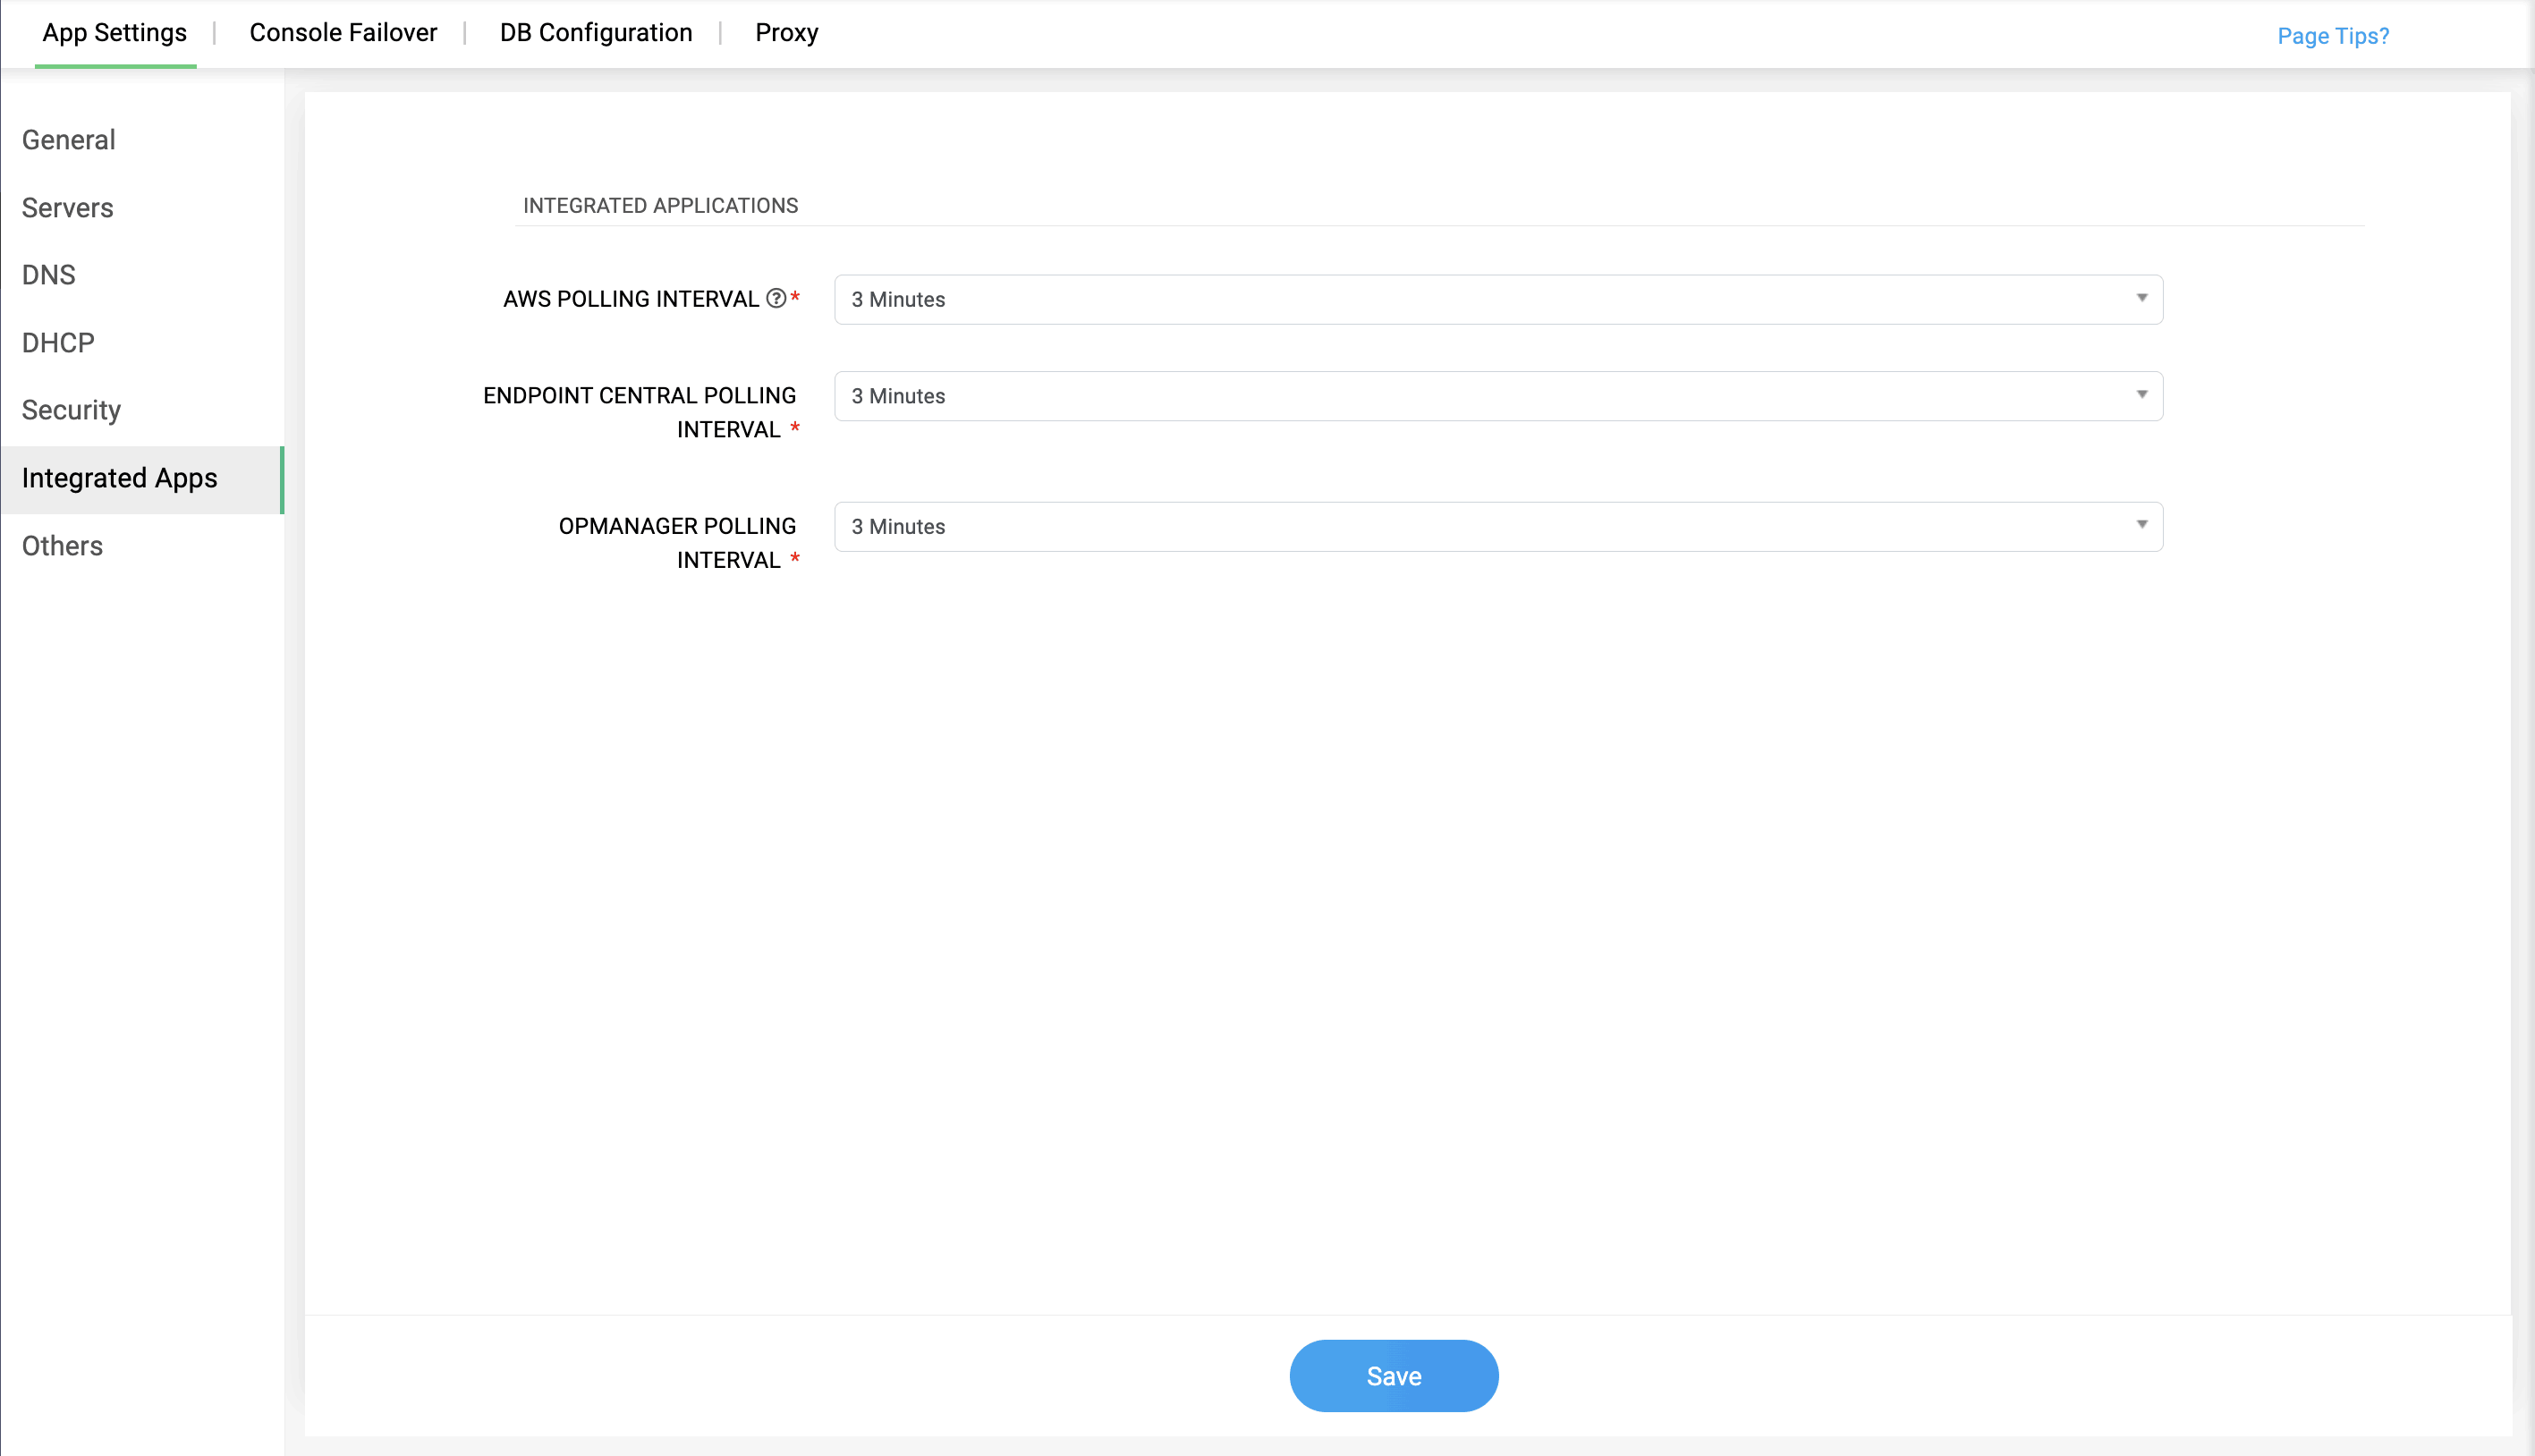
Task: Select DHCP in the sidebar
Action: click(58, 343)
